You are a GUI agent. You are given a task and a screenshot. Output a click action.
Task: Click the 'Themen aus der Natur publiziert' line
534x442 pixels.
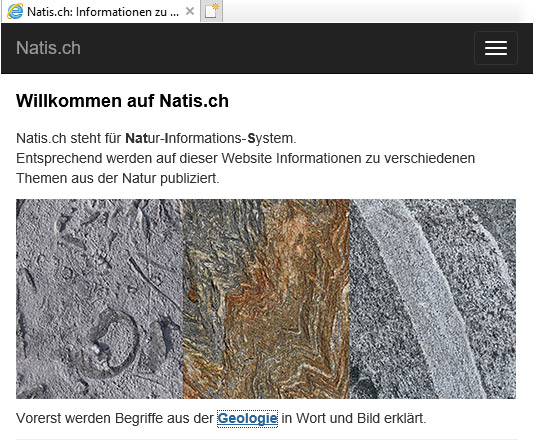pos(118,178)
